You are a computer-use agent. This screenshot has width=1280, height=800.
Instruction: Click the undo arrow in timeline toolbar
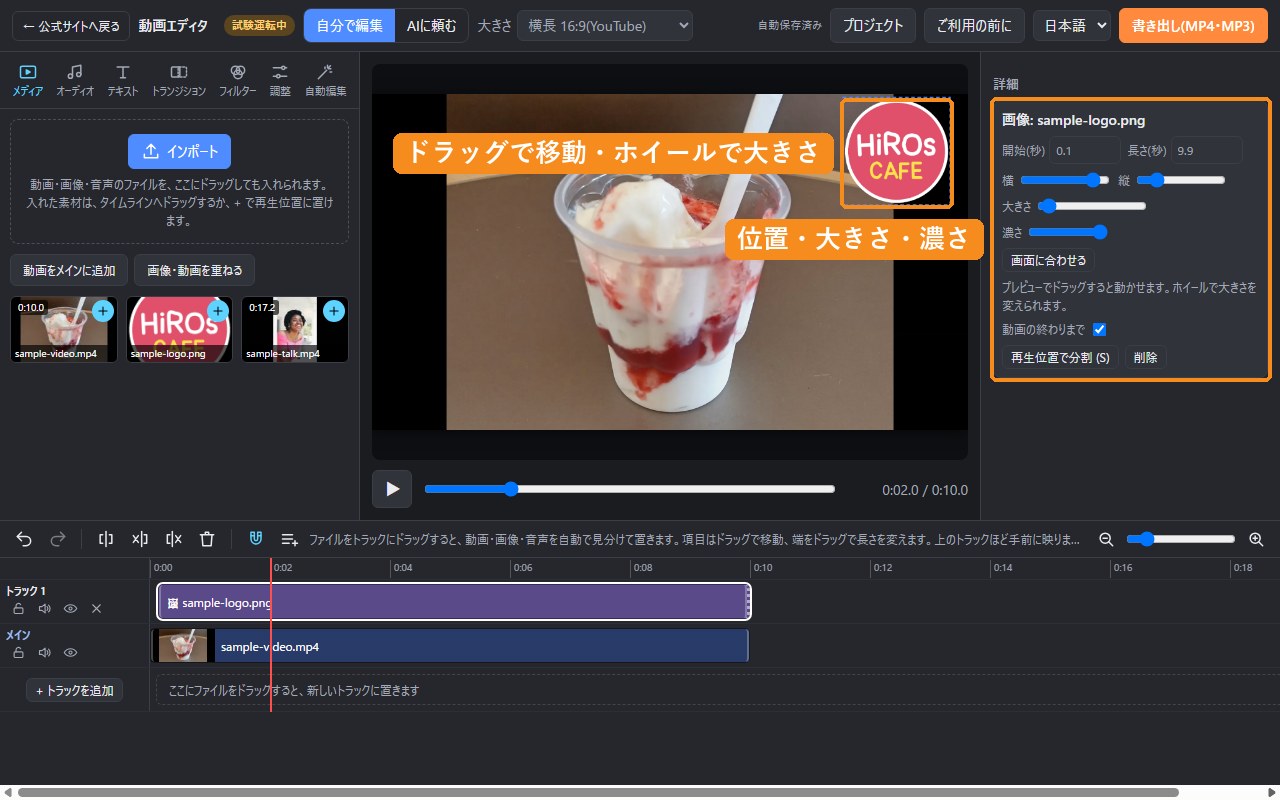tap(24, 539)
